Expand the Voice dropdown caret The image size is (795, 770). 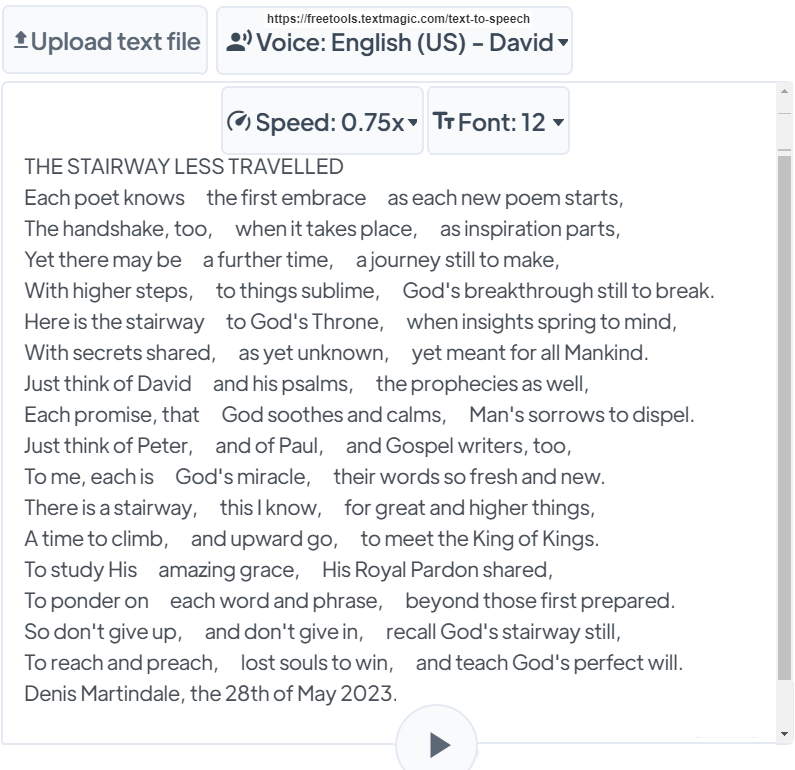[563, 43]
